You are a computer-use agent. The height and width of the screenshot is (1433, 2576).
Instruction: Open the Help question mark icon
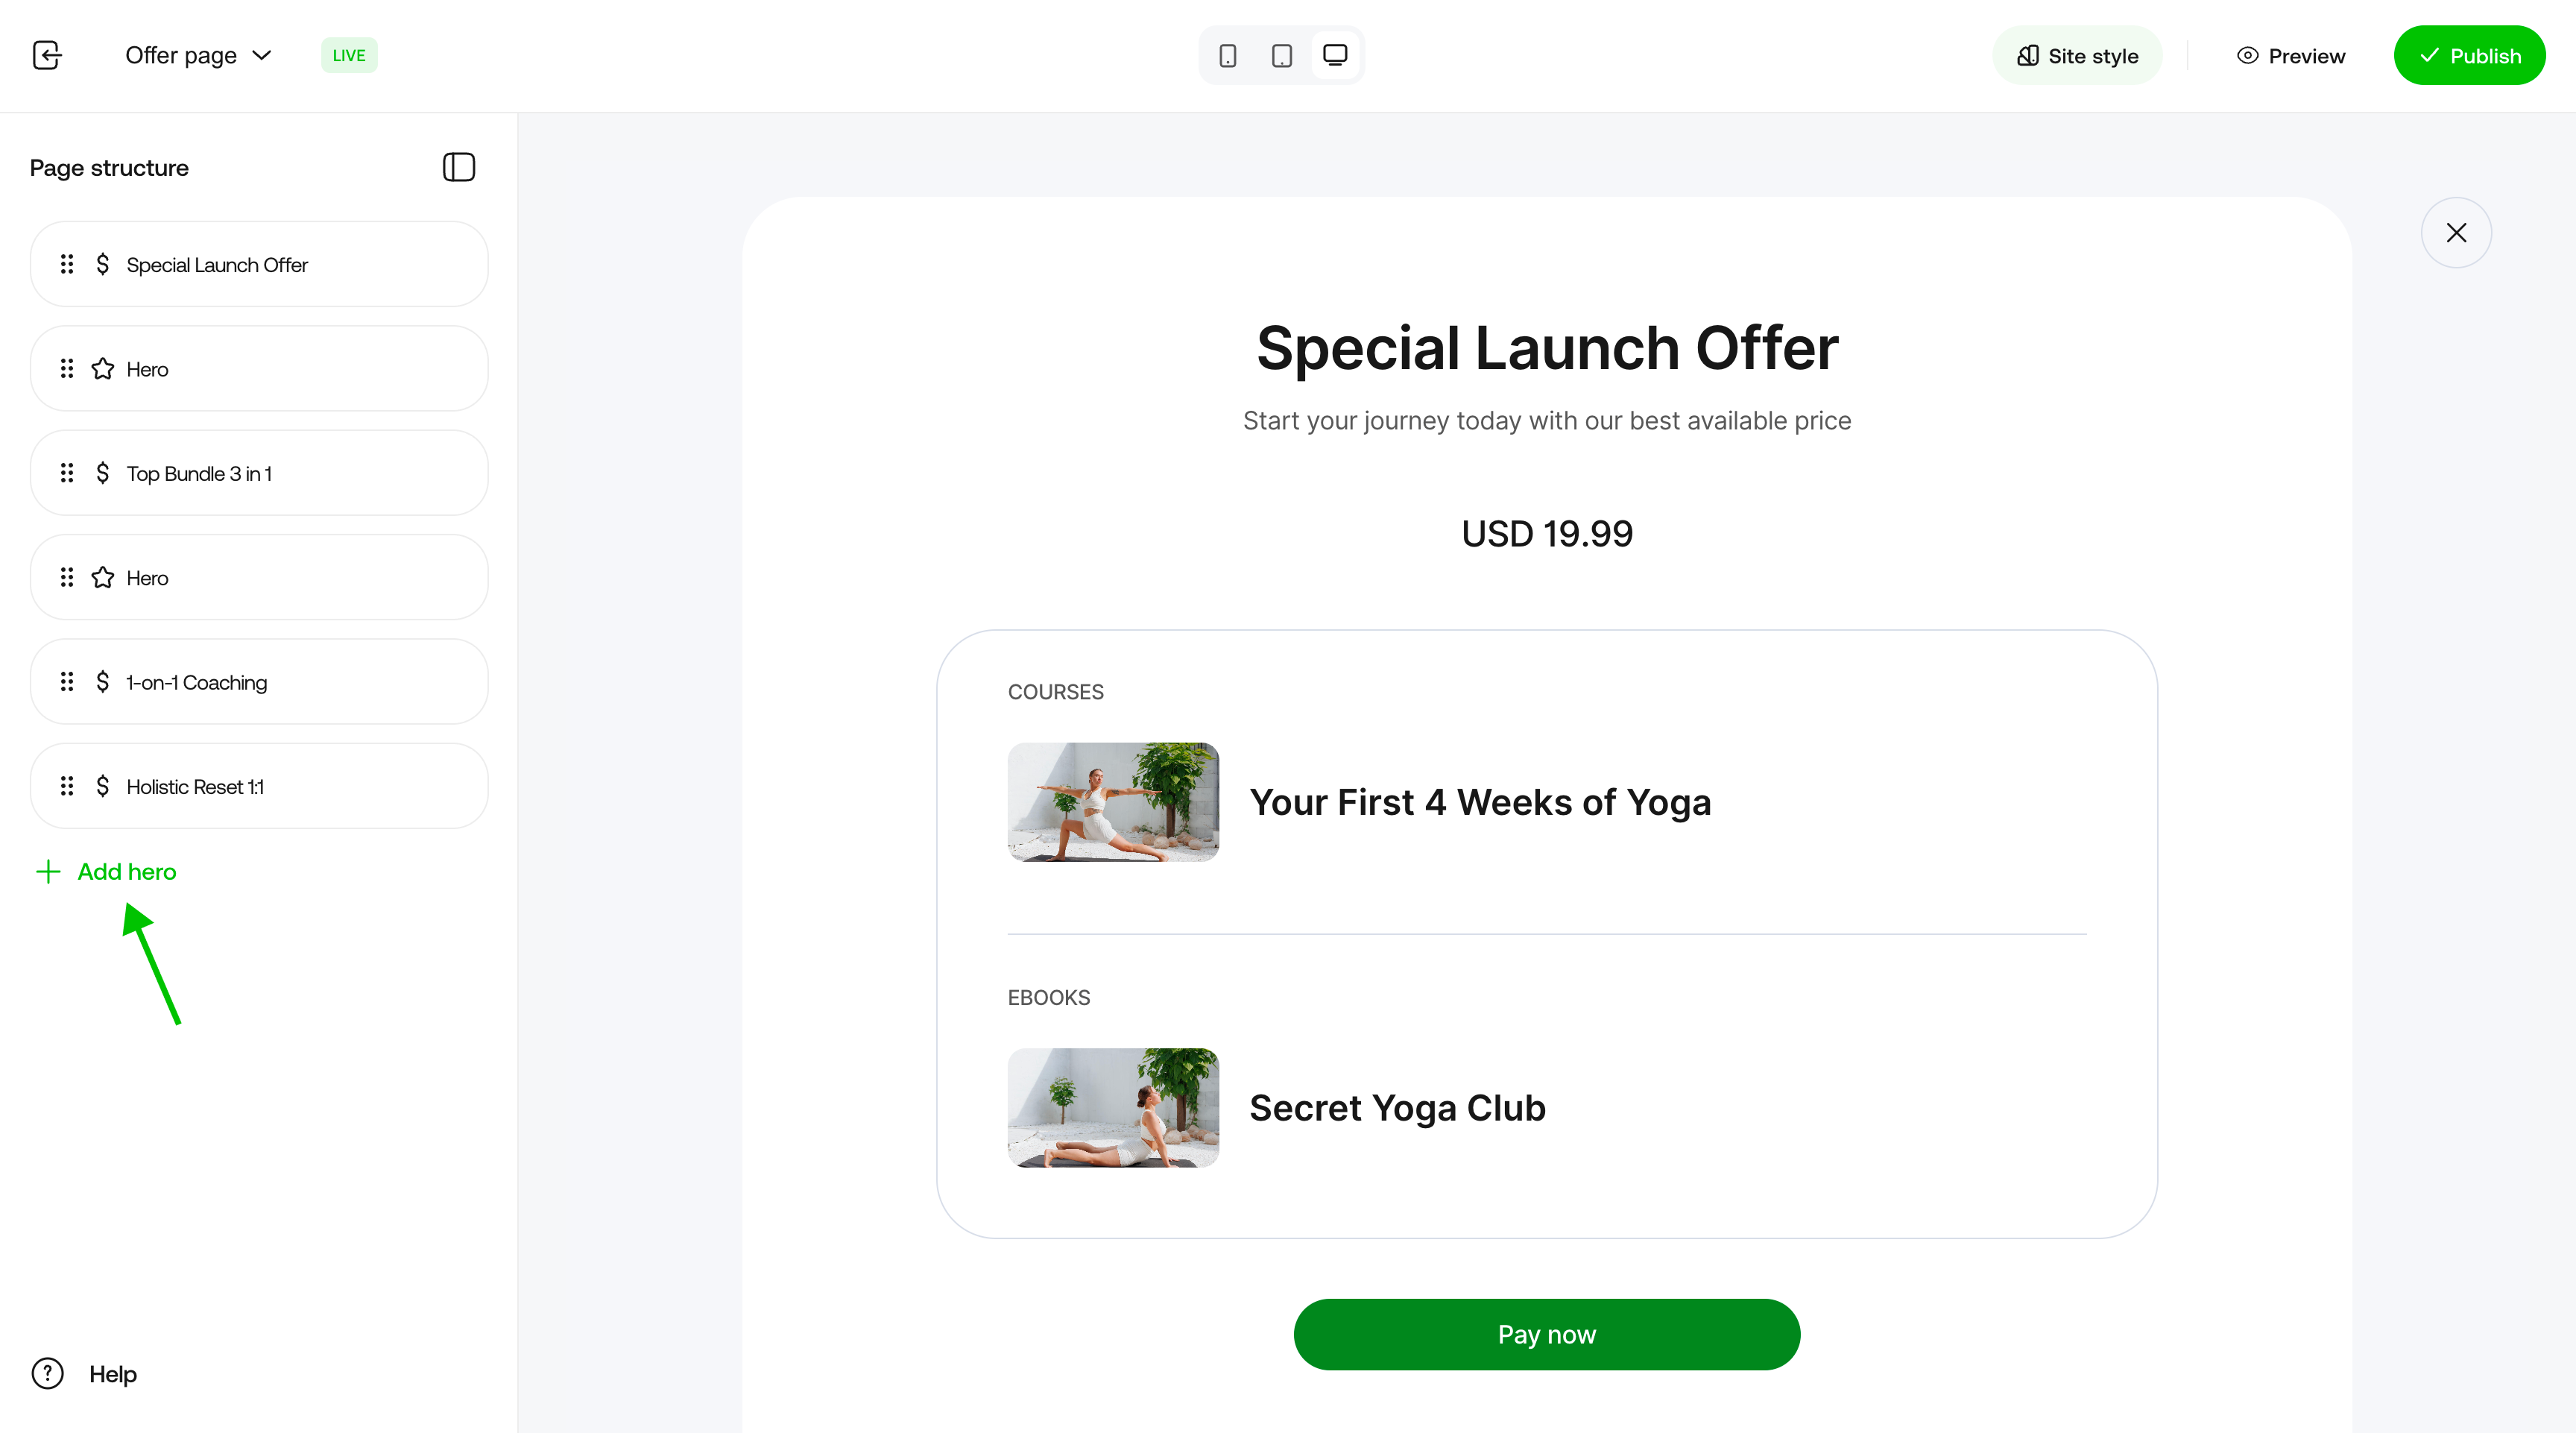pyautogui.click(x=47, y=1373)
